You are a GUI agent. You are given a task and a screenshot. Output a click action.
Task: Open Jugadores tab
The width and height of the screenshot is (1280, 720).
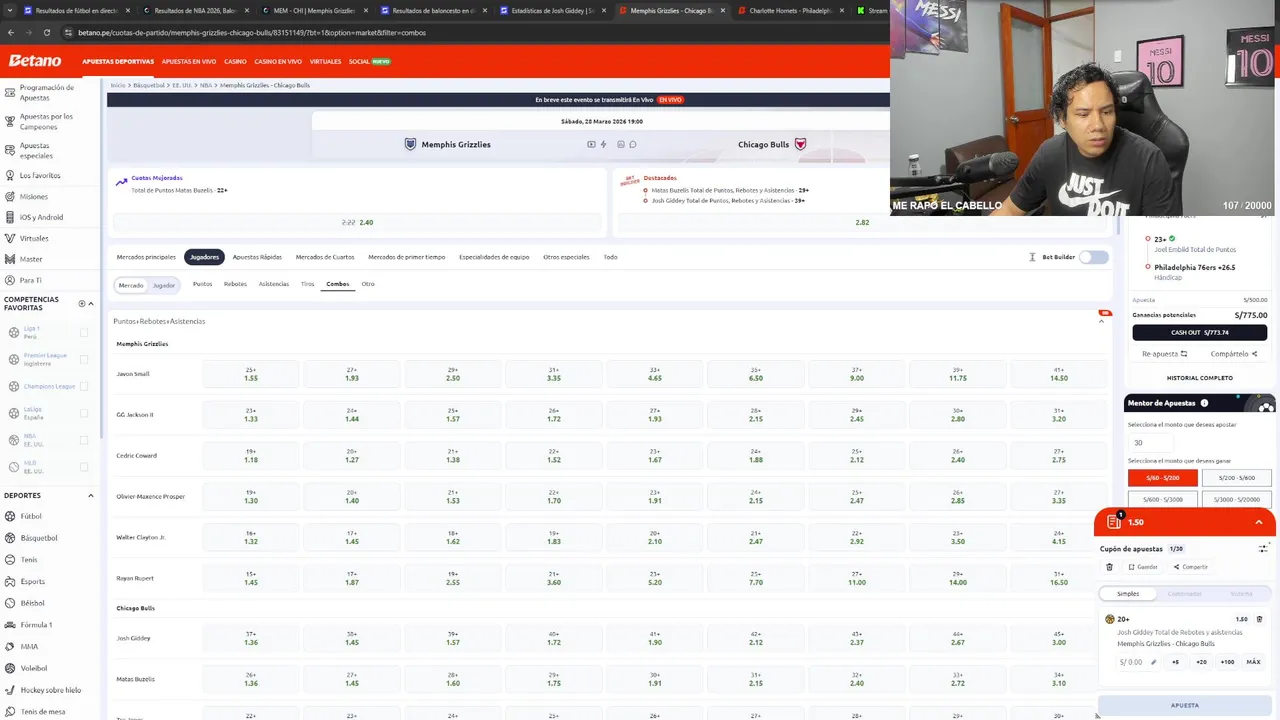point(204,257)
